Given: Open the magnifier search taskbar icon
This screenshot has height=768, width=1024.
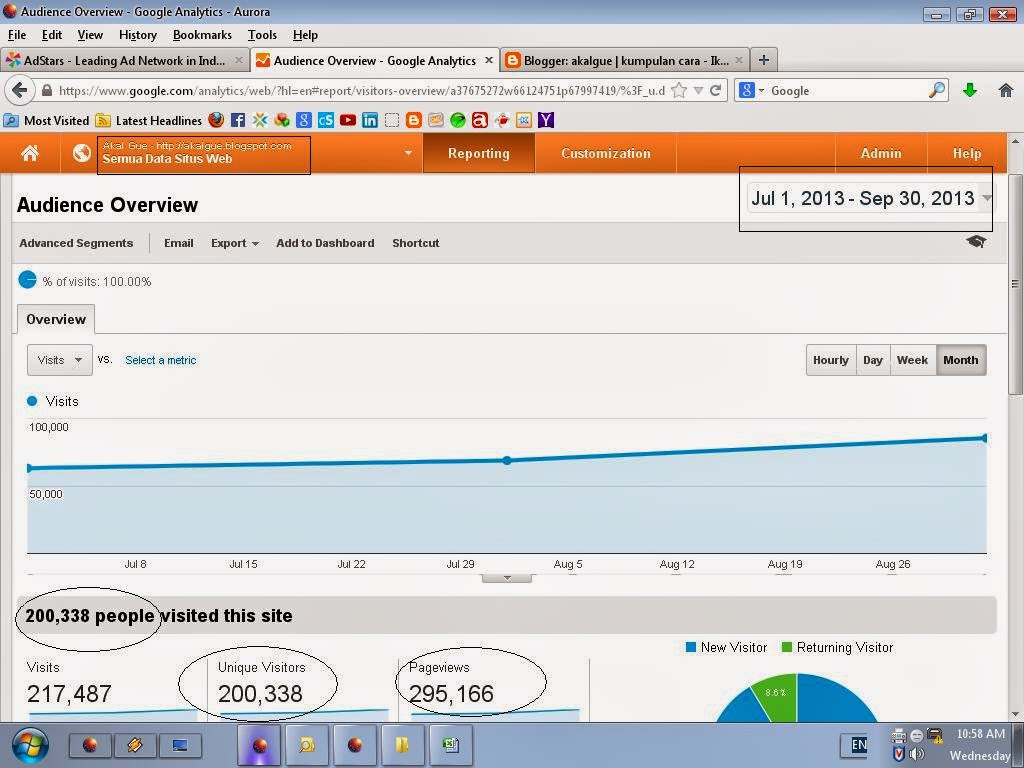Looking at the screenshot, I should [306, 744].
